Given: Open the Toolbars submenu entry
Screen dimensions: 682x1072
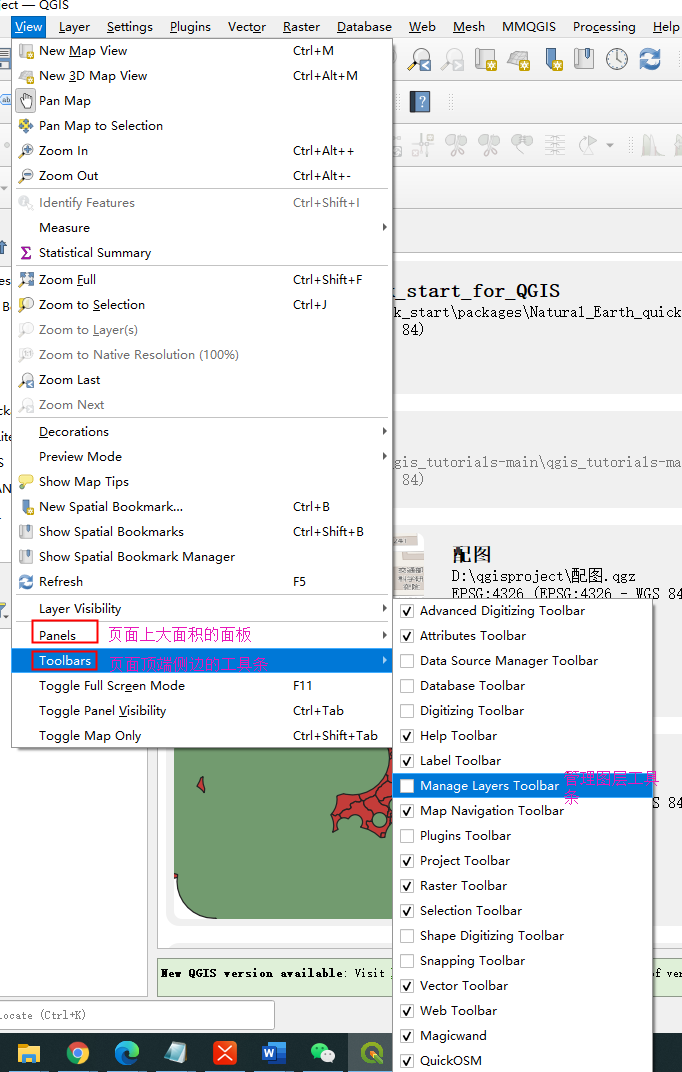Looking at the screenshot, I should [x=202, y=661].
